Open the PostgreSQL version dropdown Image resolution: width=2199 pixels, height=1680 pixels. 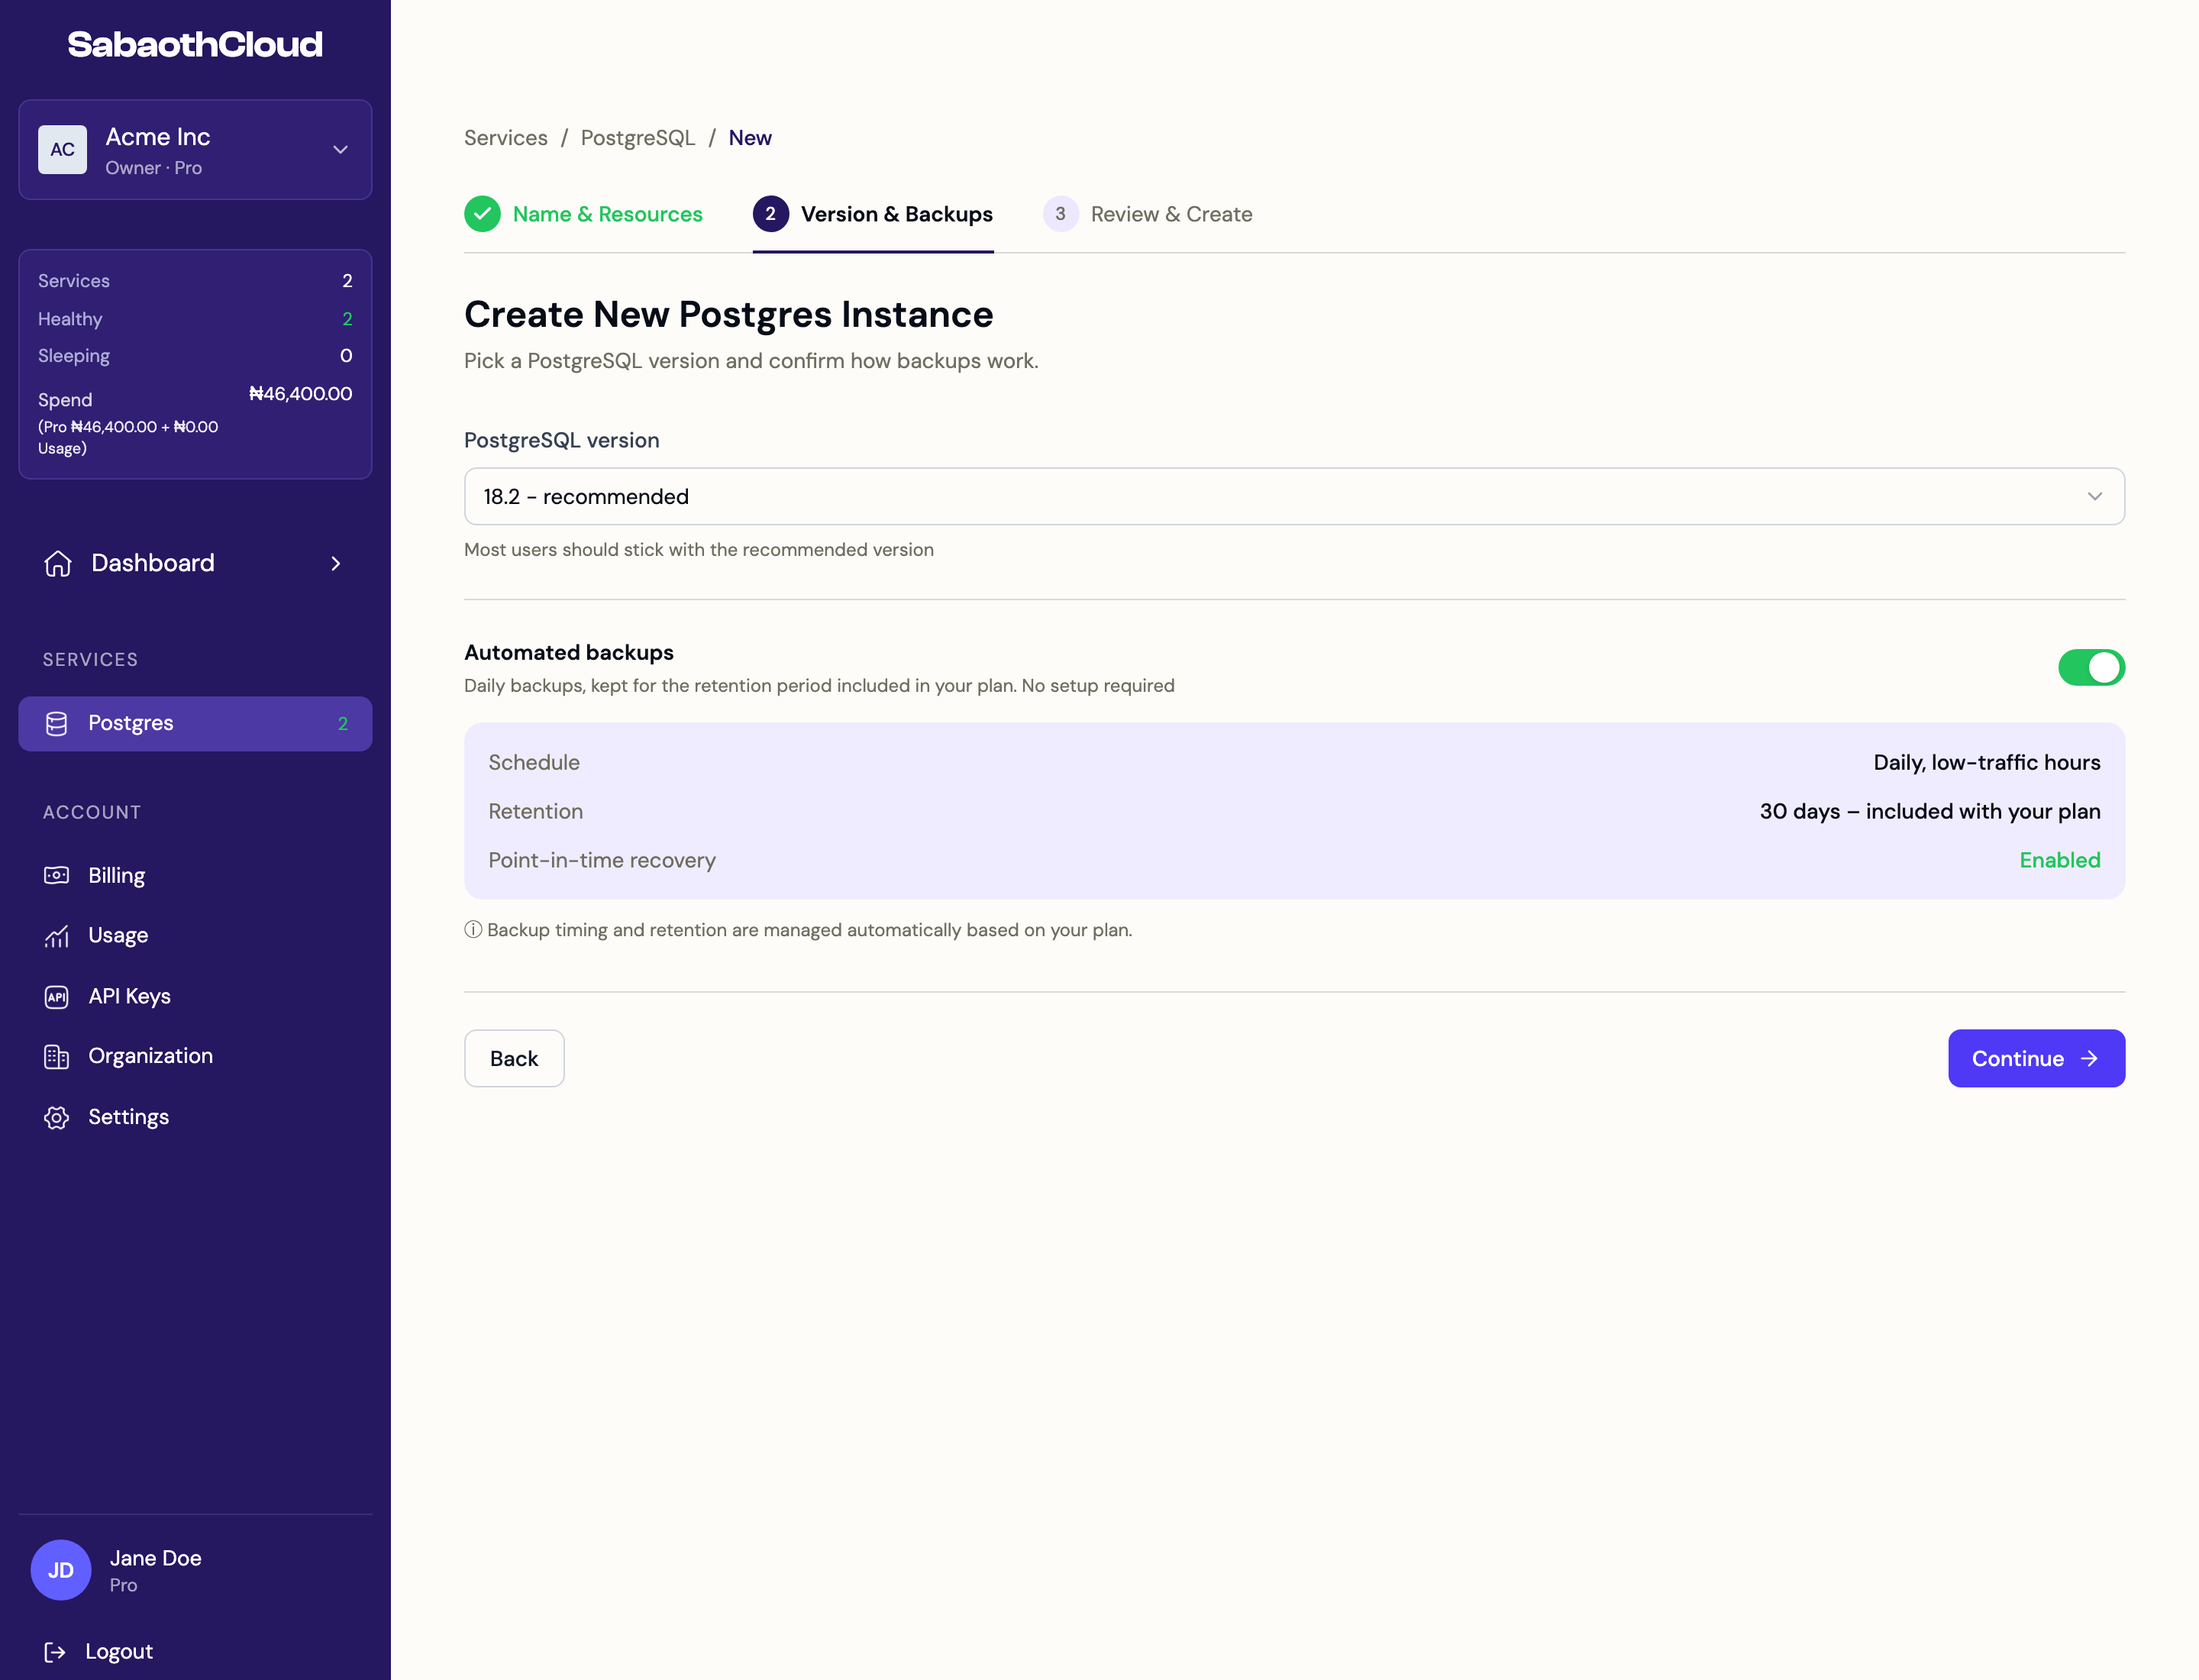1294,497
